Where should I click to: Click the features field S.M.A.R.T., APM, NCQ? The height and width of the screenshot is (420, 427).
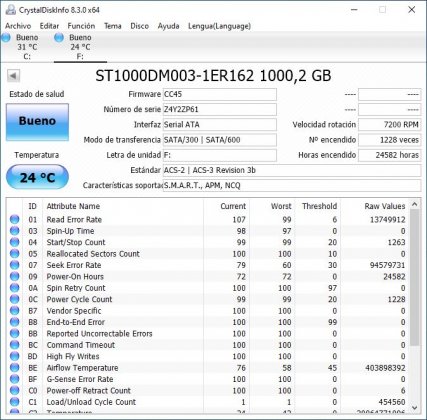(x=292, y=185)
